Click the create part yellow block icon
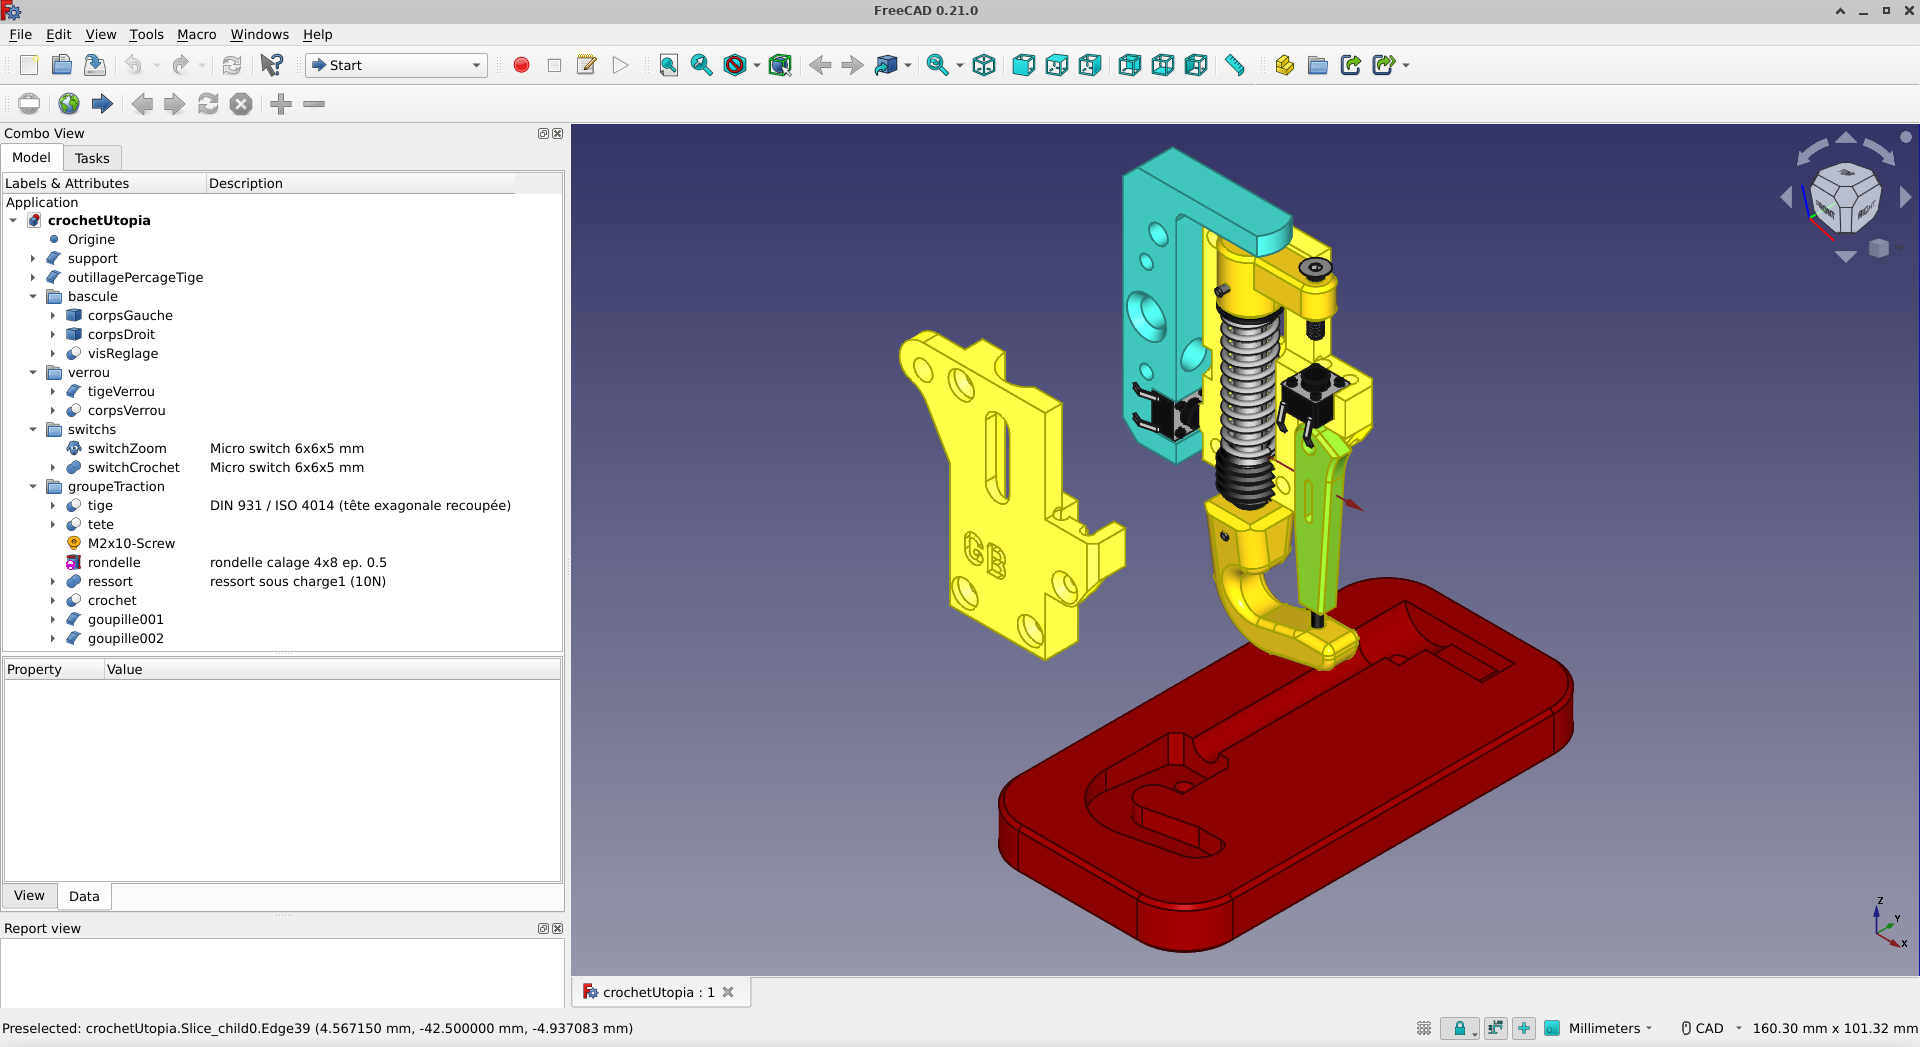 click(1285, 65)
